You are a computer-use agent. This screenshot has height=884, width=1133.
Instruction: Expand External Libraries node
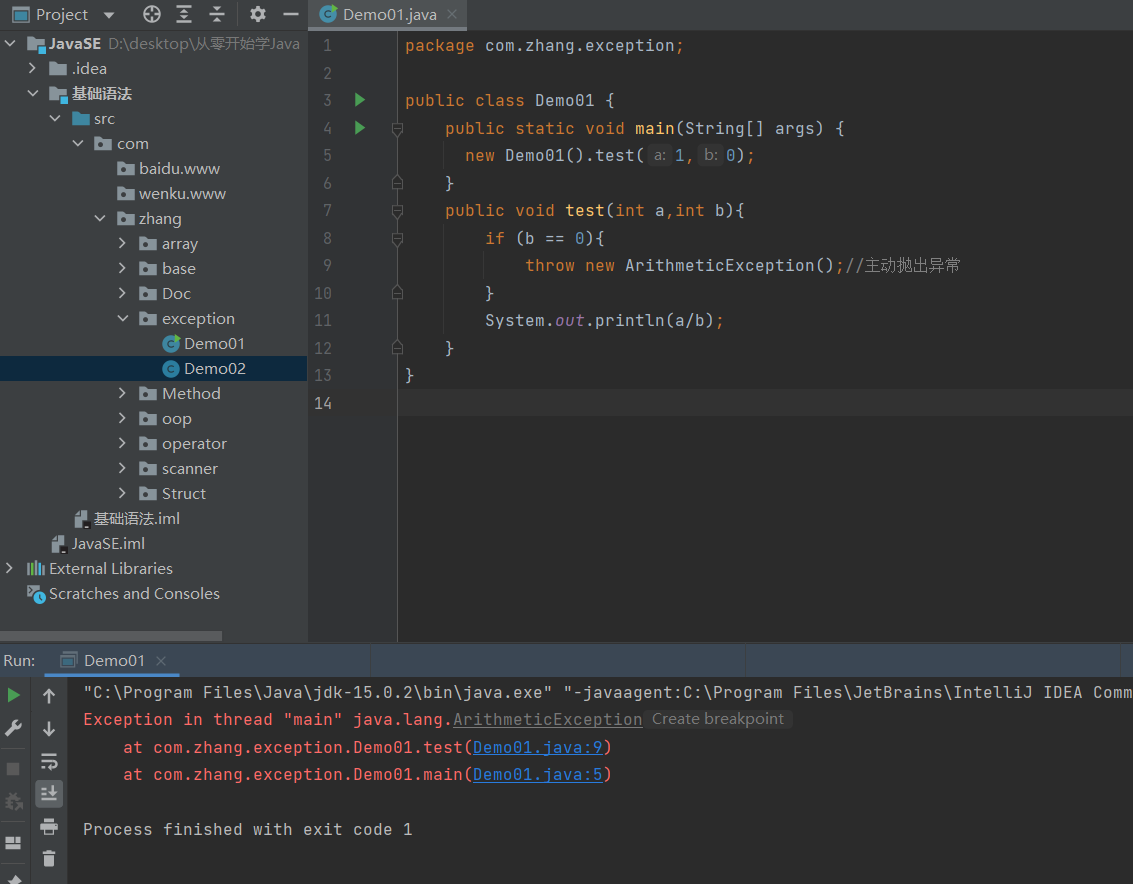click(9, 568)
